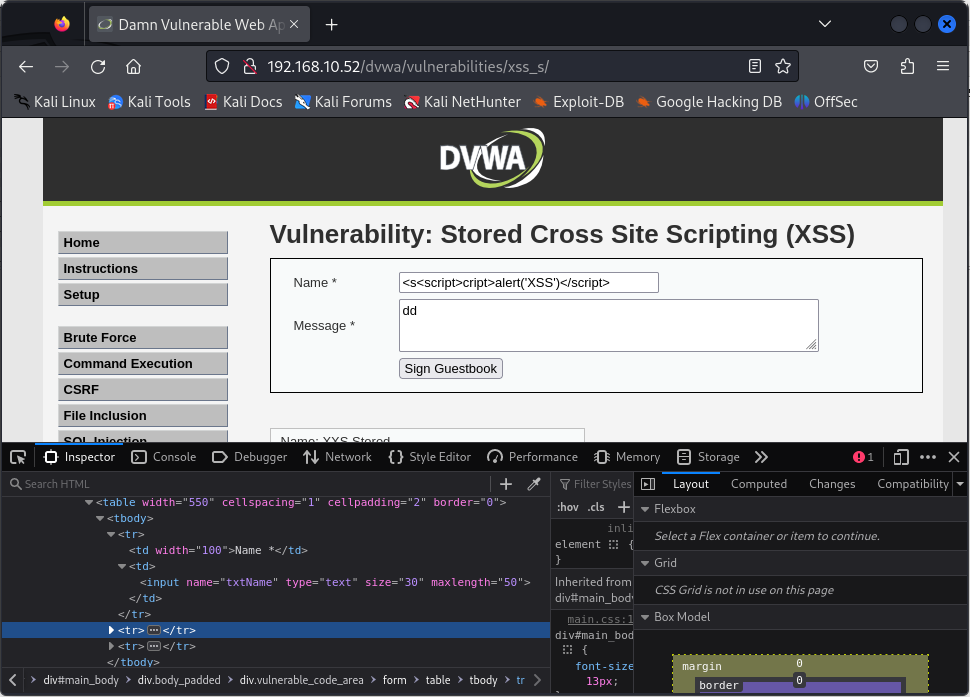Toggle the :hov pseudo-class panel
This screenshot has width=970, height=697.
tap(567, 507)
